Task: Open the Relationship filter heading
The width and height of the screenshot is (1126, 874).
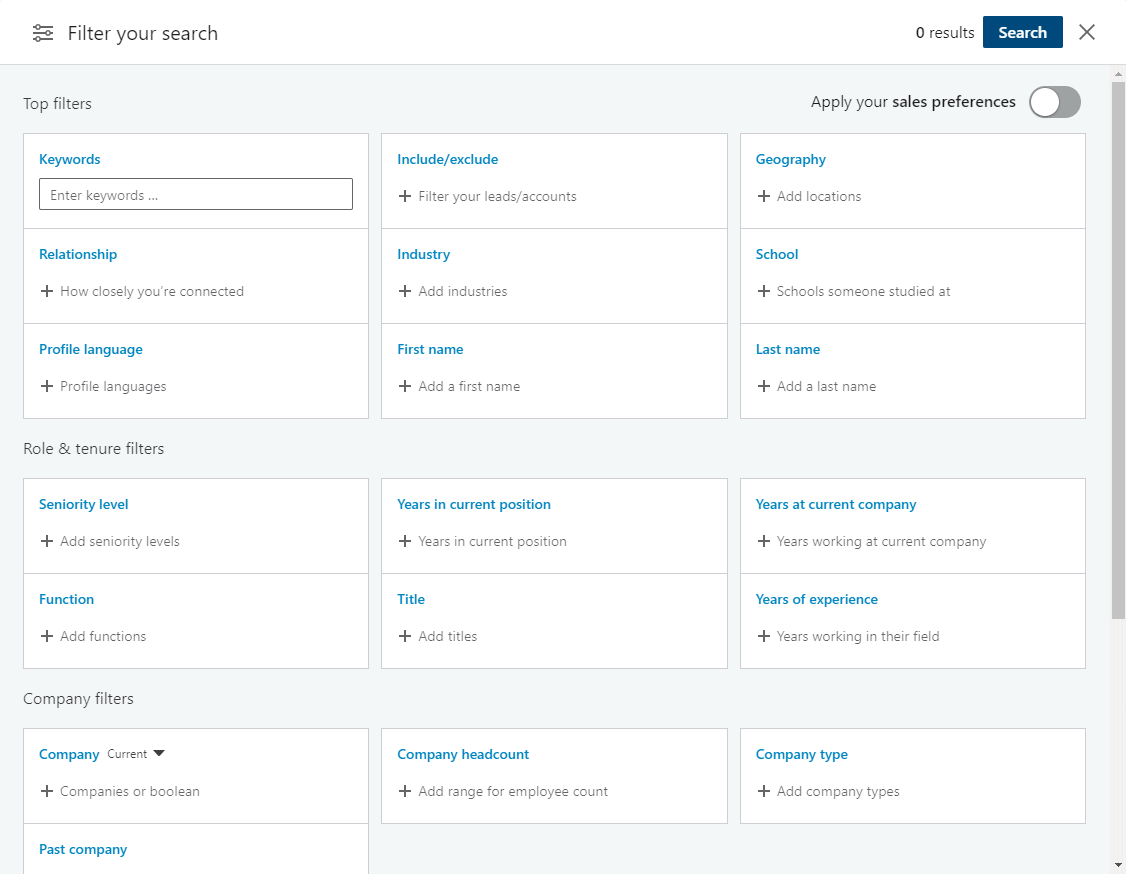Action: [78, 254]
